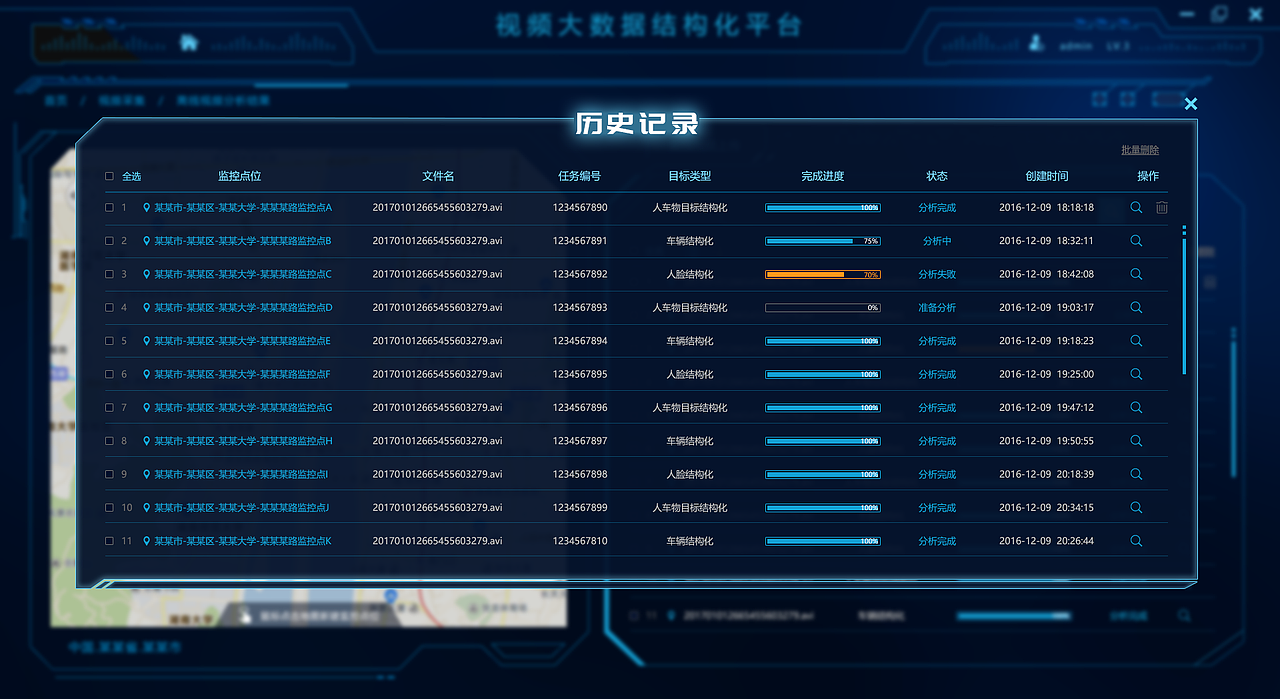The height and width of the screenshot is (699, 1280).
Task: Click location pin icon of 监控点D
Action: [147, 308]
